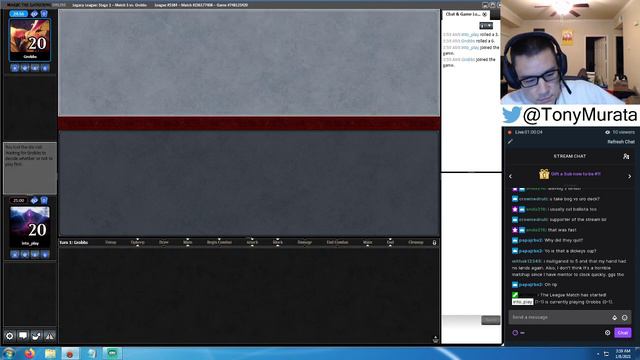Click the 25:00 clock above the lower avatar
The width and height of the screenshot is (640, 360).
coord(19,200)
